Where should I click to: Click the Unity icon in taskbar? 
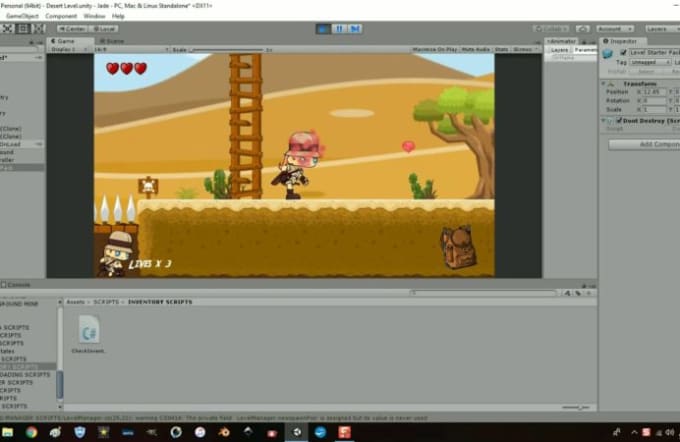click(297, 432)
